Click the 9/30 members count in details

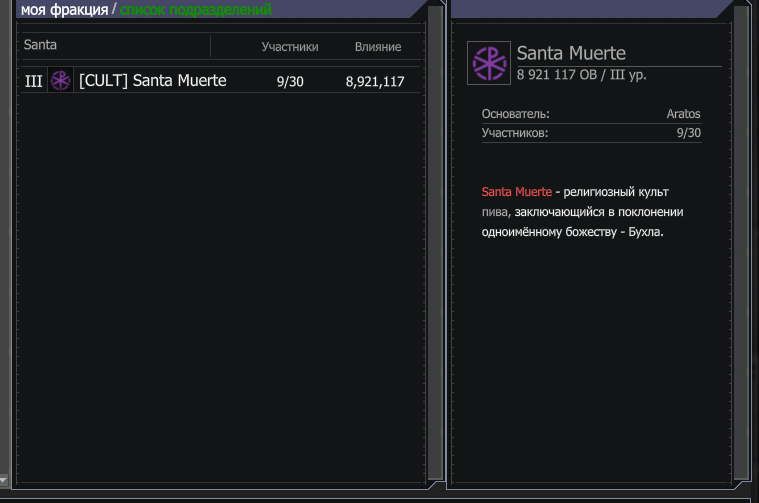coord(688,133)
